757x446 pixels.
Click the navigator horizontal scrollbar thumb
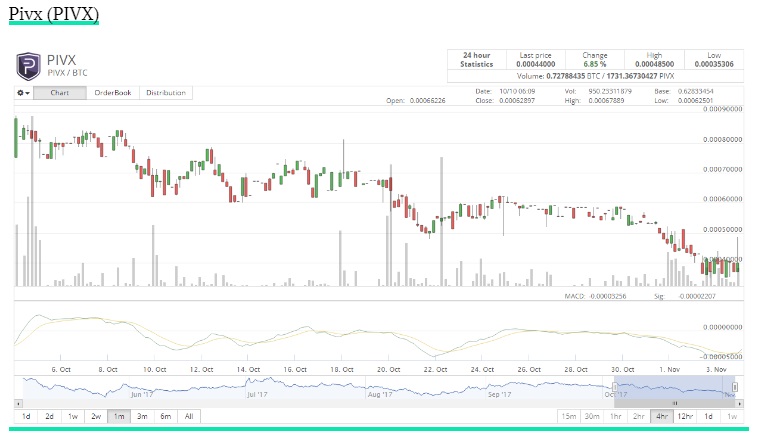pyautogui.click(x=674, y=403)
